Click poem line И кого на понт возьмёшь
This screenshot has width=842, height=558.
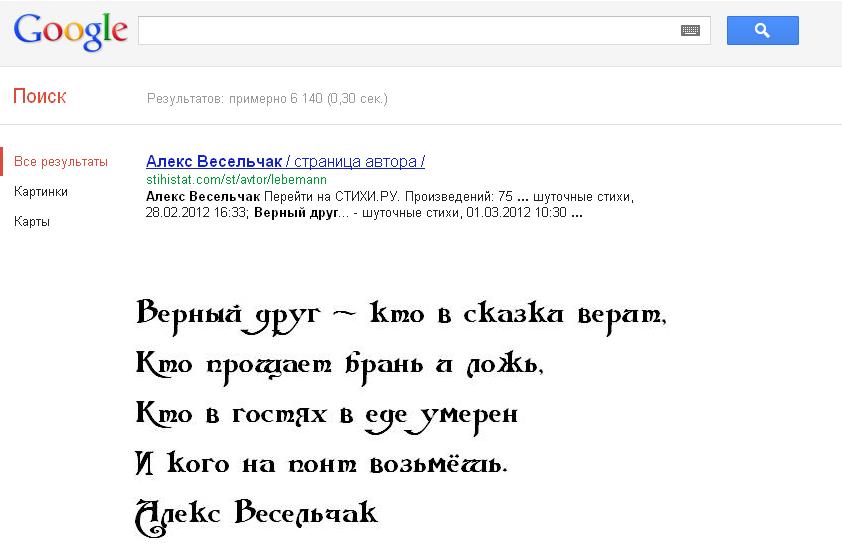321,464
